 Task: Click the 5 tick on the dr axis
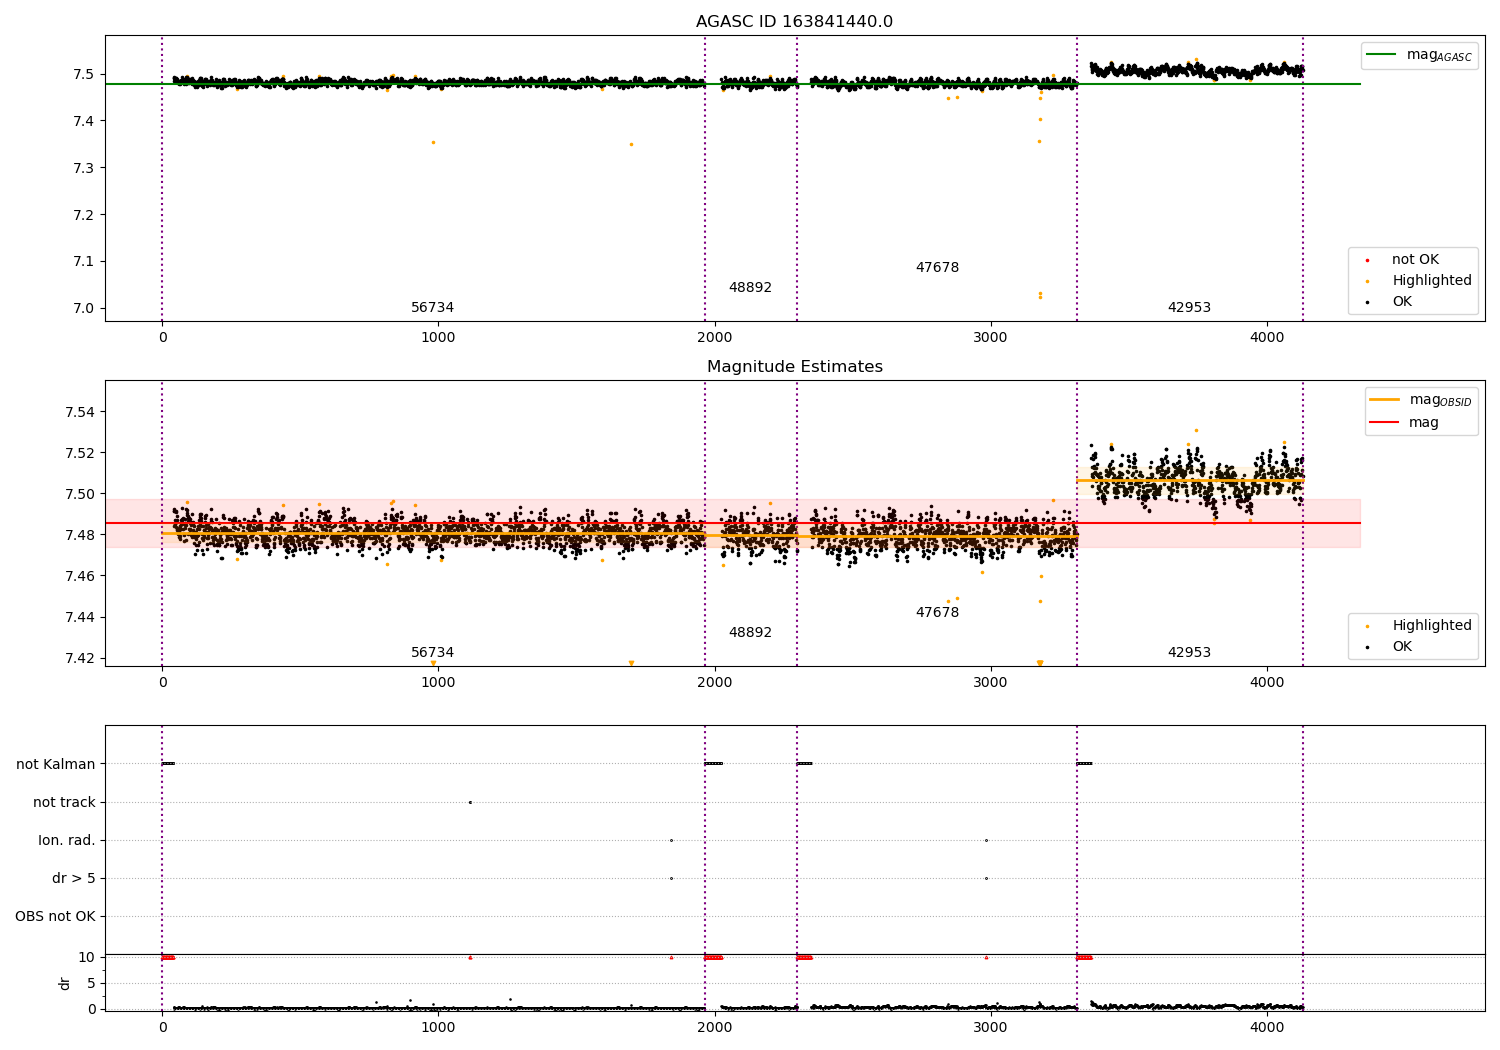(91, 984)
